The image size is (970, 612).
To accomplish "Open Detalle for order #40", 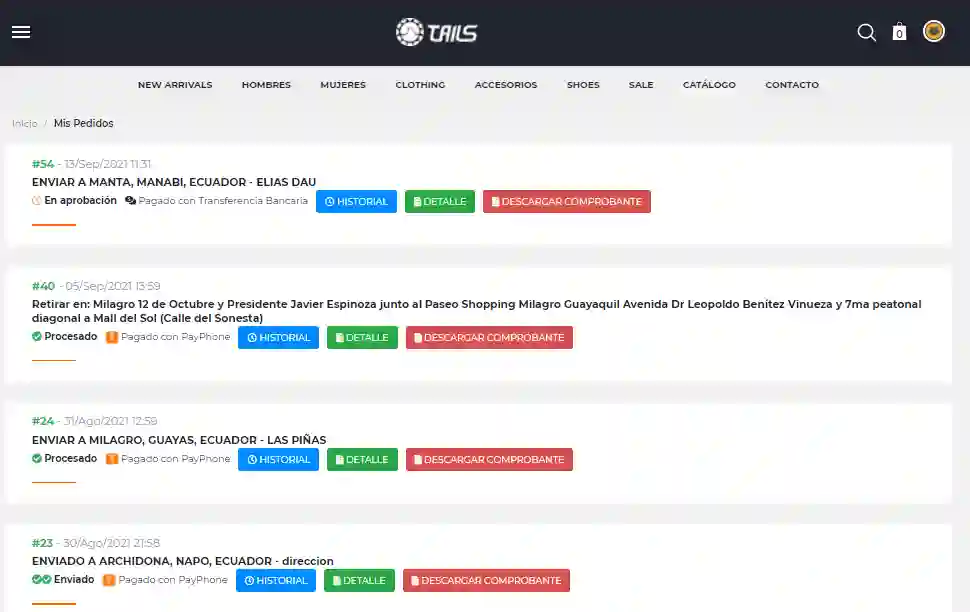I will click(x=362, y=338).
